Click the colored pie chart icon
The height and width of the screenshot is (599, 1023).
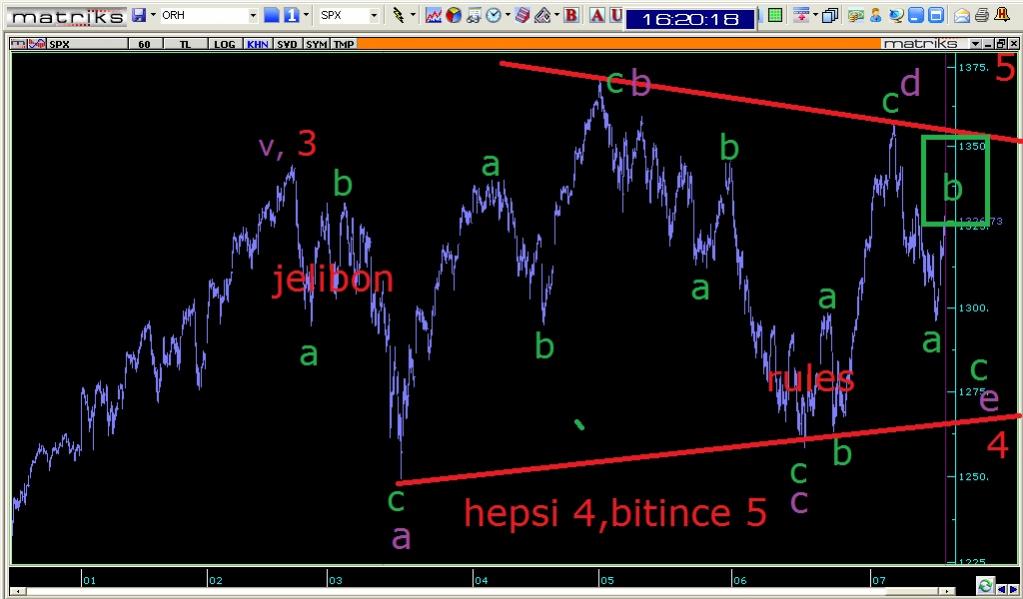[x=453, y=15]
